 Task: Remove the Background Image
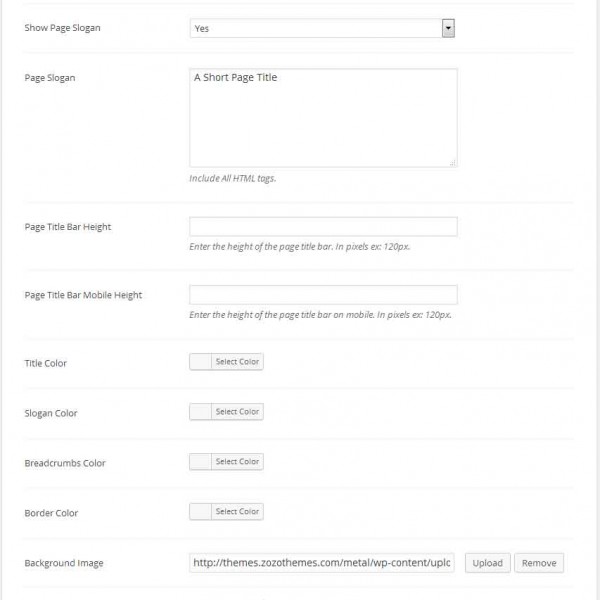539,563
